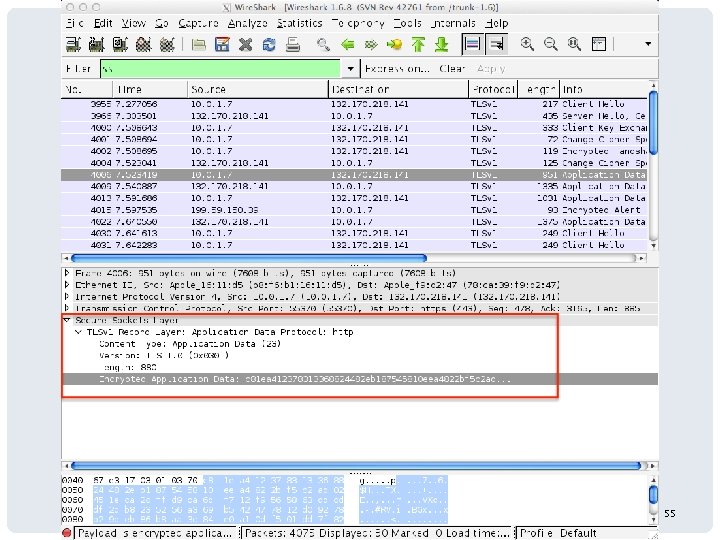
Task: Close the capture file via X icon
Action: click(x=246, y=45)
